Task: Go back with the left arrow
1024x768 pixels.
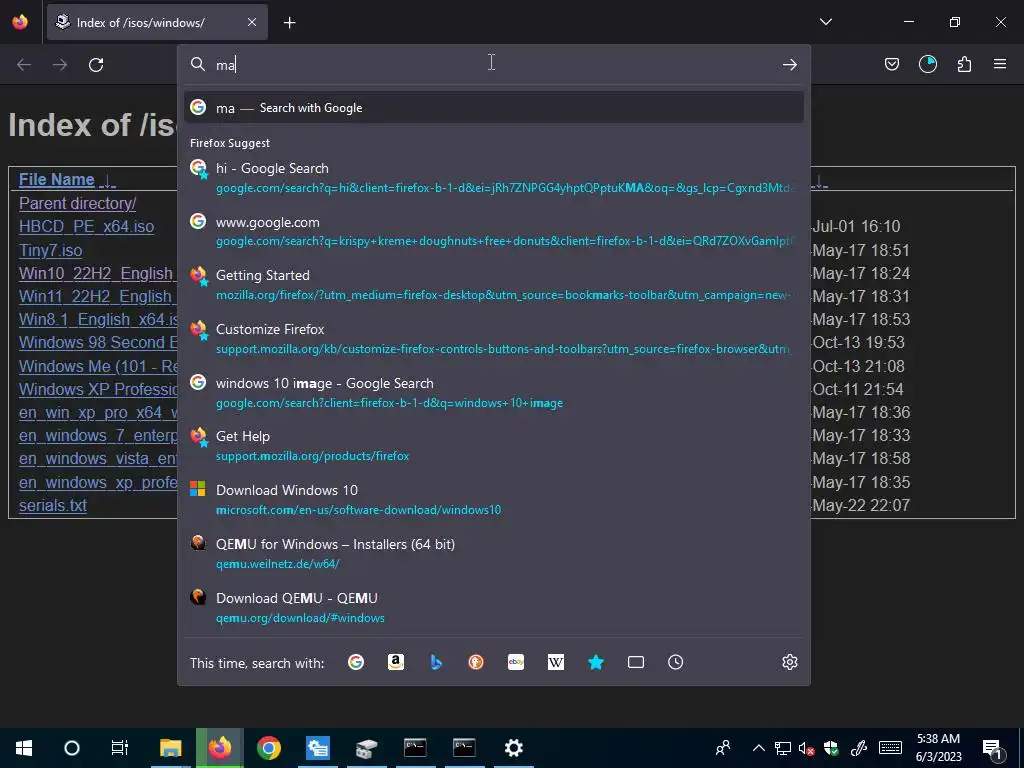Action: tap(24, 65)
